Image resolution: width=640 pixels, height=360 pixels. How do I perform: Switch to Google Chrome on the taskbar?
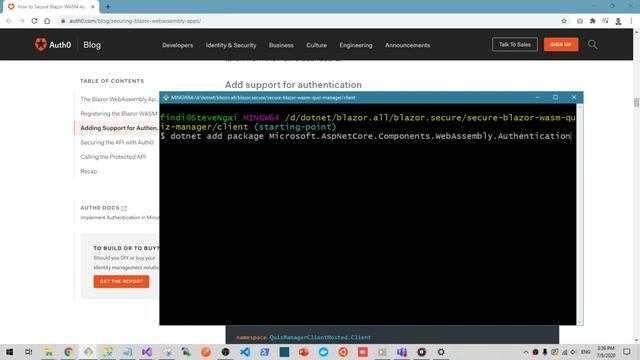pyautogui.click(x=68, y=352)
